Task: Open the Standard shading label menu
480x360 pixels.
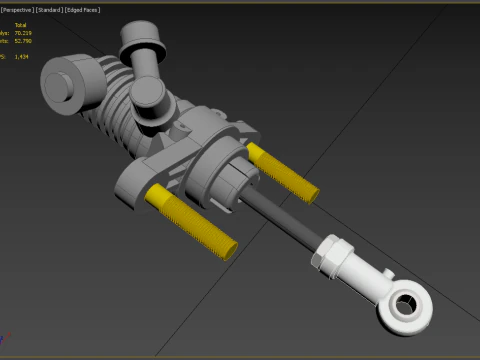Action: click(49, 10)
